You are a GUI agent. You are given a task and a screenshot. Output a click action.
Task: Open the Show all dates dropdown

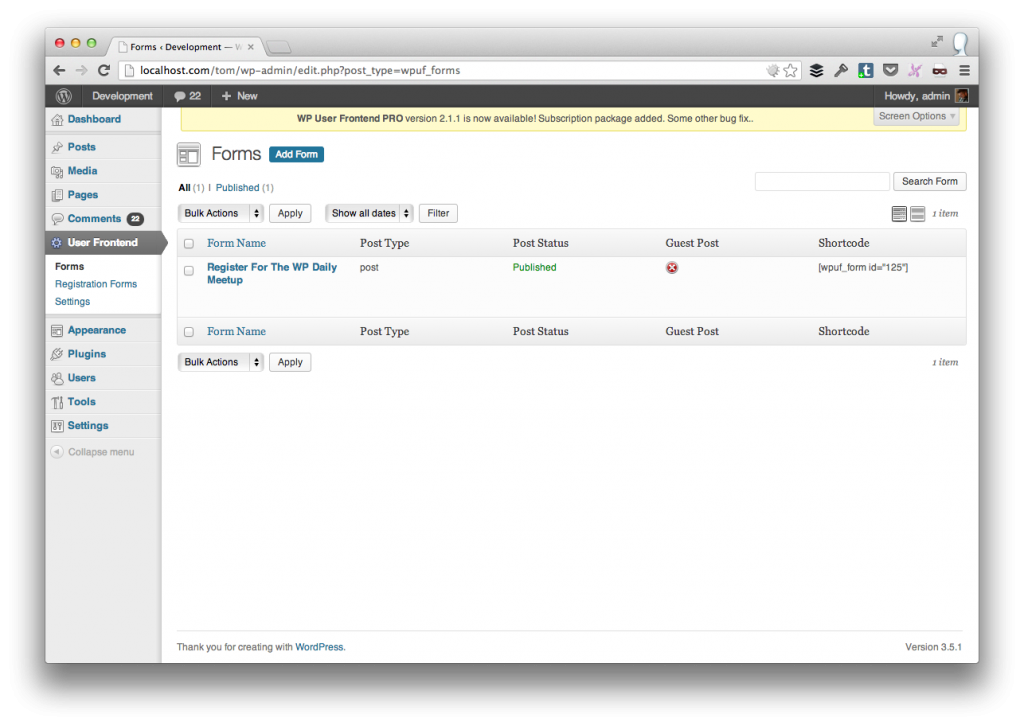369,213
